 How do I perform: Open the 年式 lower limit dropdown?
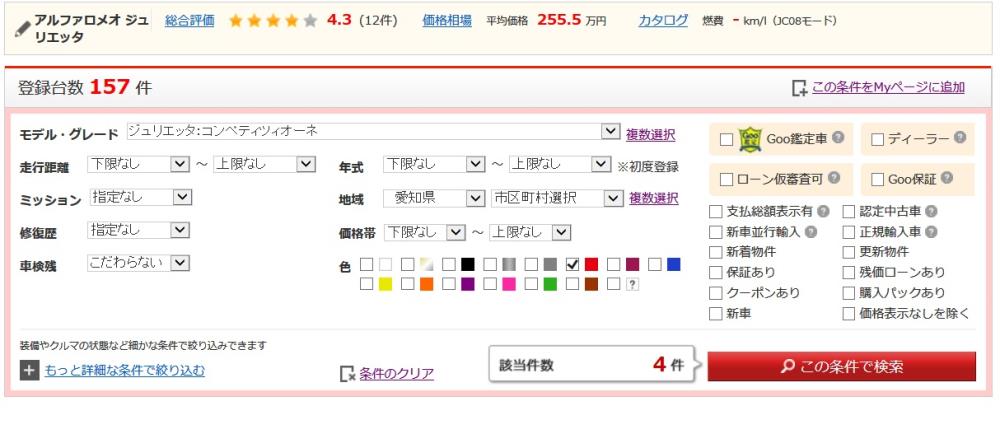[x=434, y=164]
